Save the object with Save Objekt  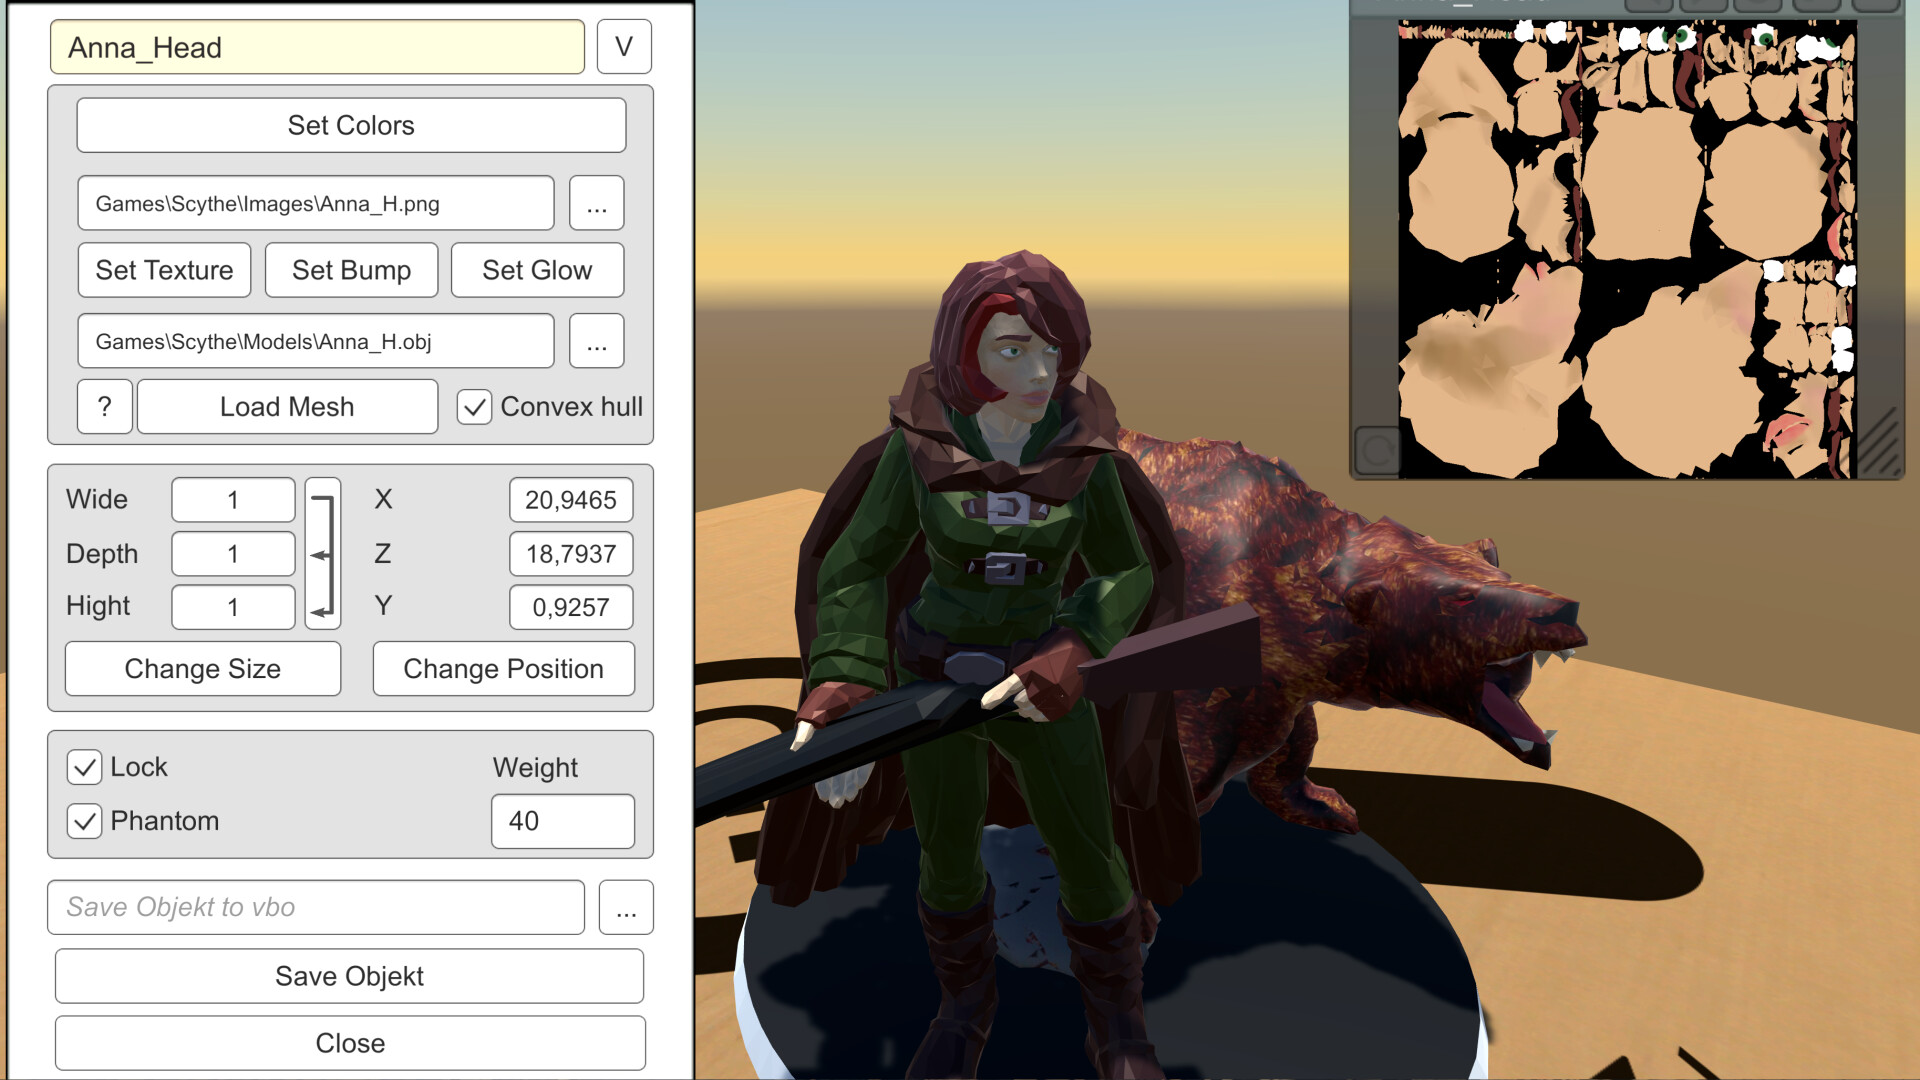pos(349,976)
